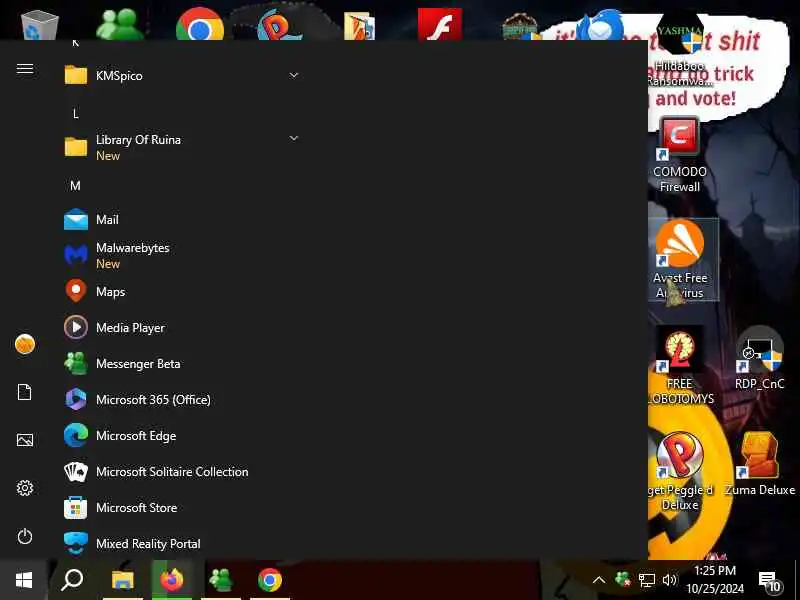Image resolution: width=800 pixels, height=600 pixels.
Task: Open the Library Of Ruina folder
Action: tap(181, 147)
